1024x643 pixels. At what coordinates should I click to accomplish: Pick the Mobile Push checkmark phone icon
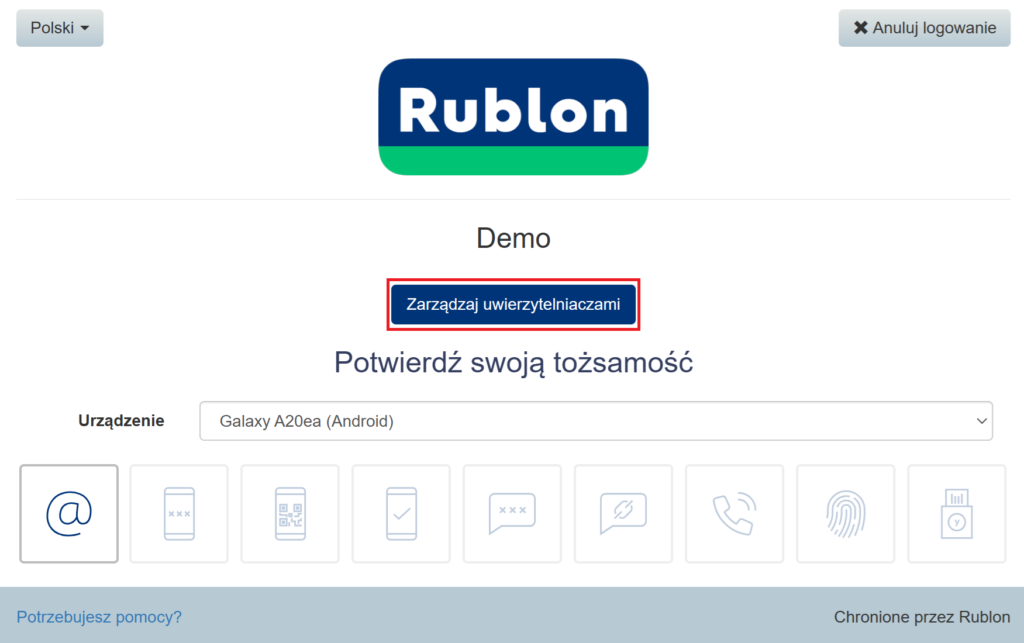click(401, 514)
